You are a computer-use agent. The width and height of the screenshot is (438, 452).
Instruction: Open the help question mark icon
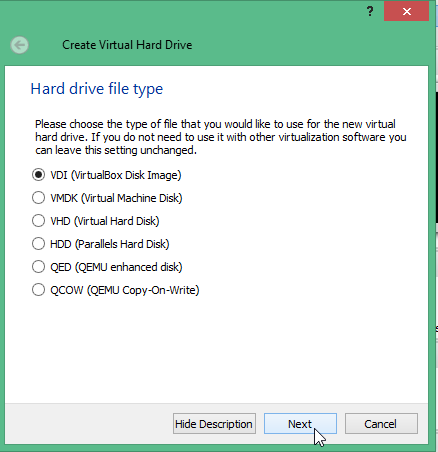tap(370, 12)
